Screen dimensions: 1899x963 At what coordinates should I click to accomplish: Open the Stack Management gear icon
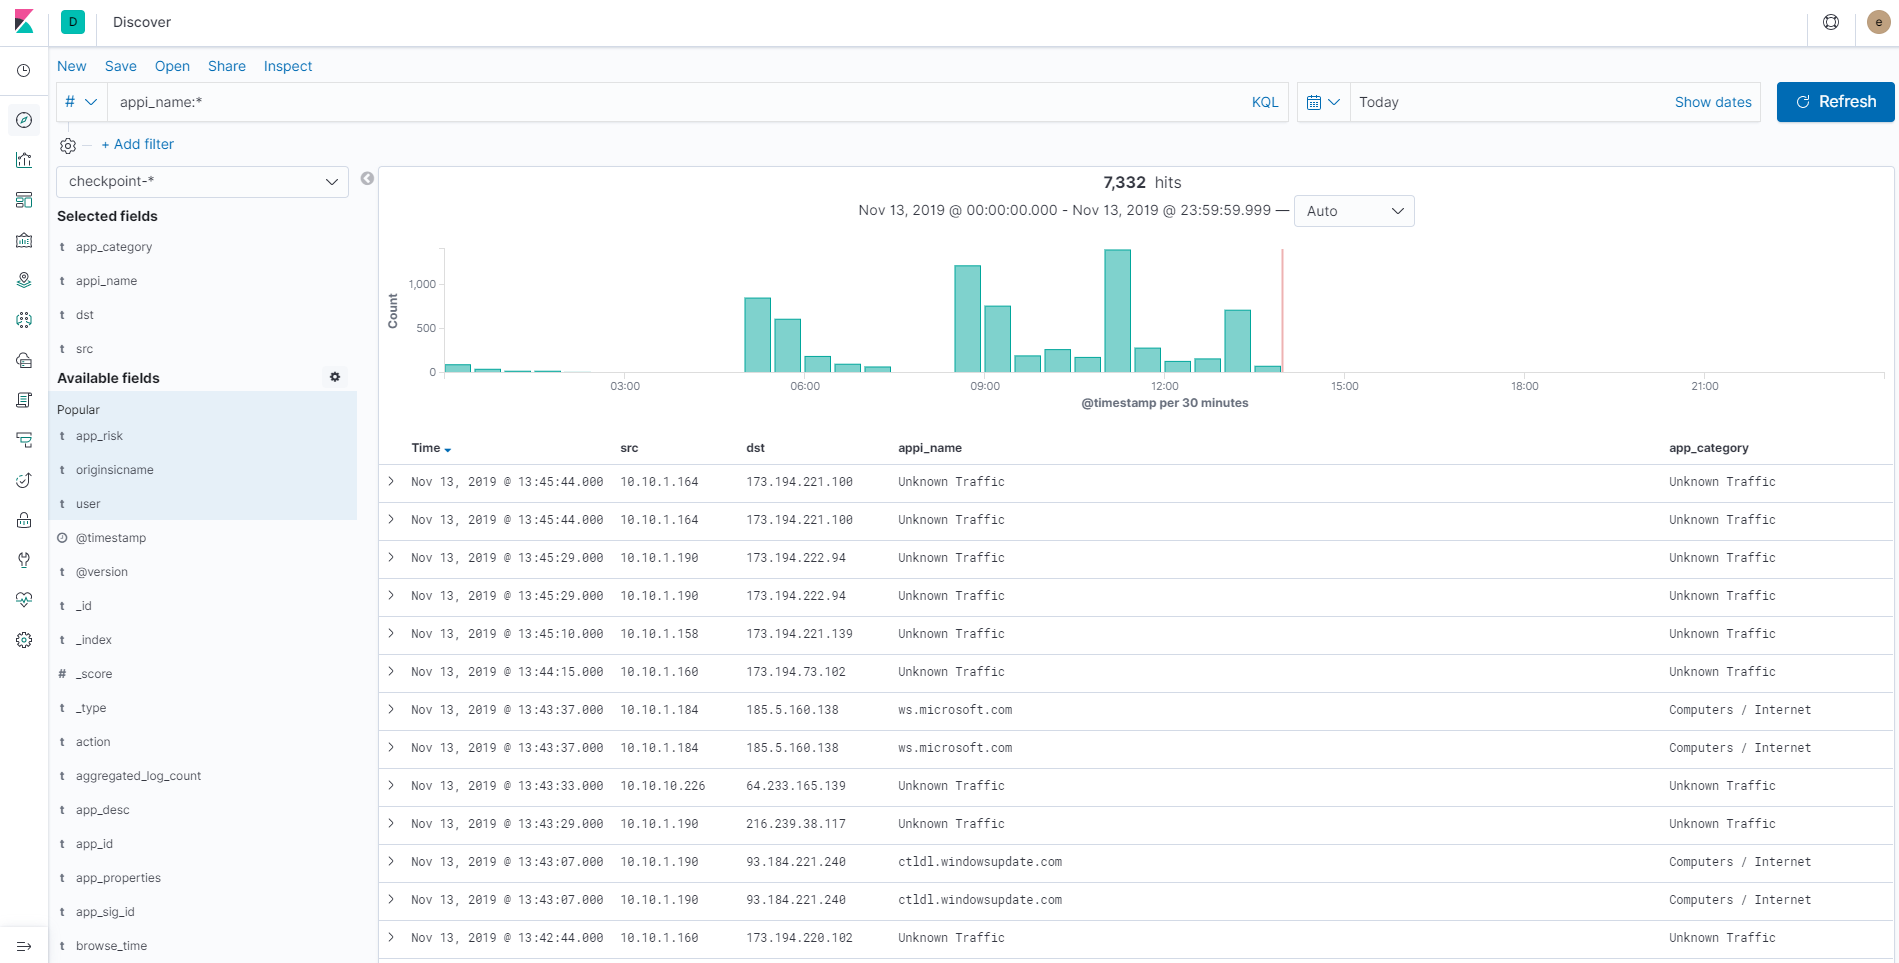24,640
